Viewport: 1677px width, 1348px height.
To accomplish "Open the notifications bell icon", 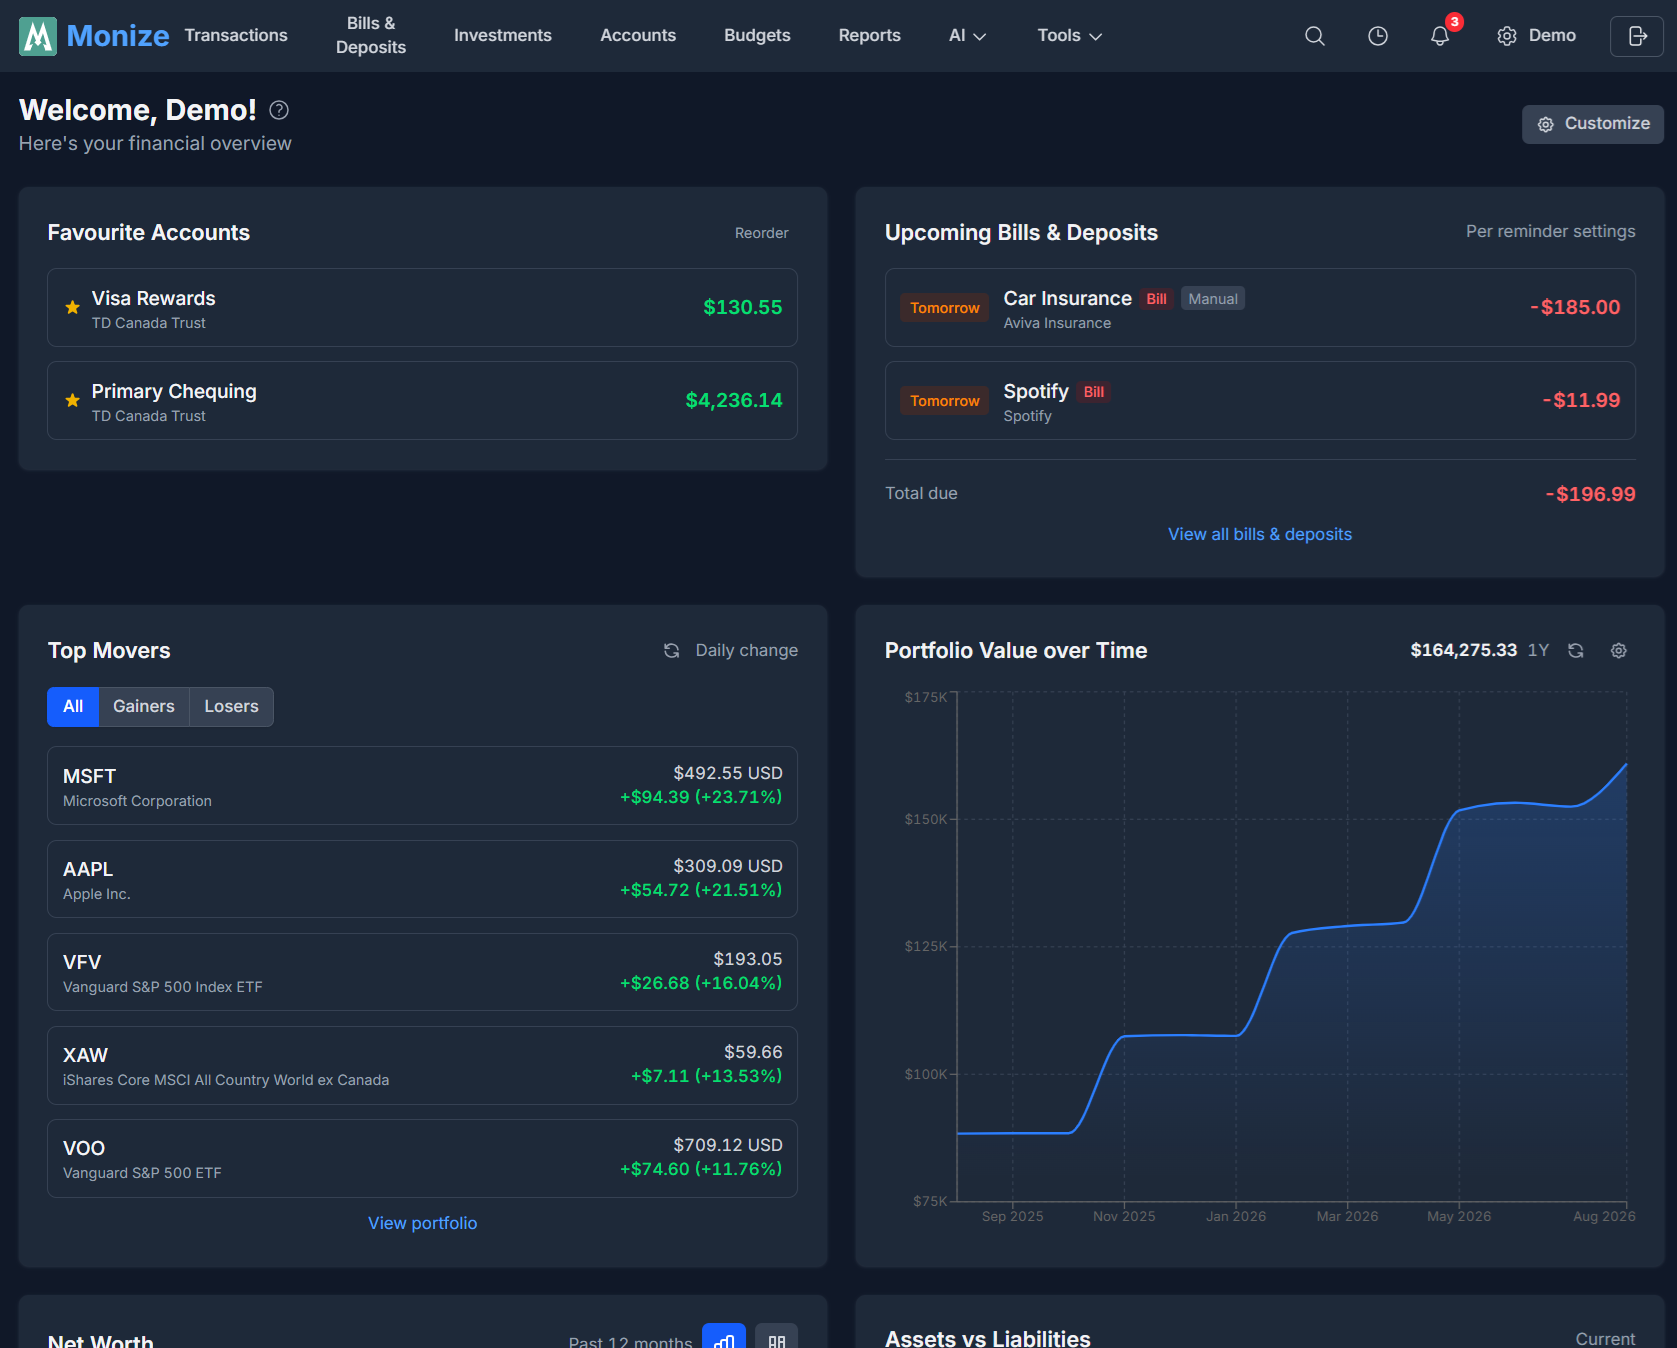I will tap(1440, 36).
